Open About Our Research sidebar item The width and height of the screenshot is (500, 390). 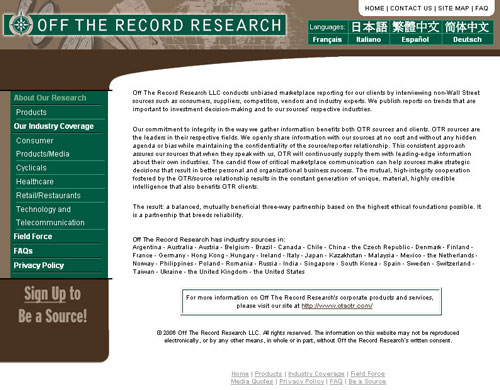click(50, 98)
